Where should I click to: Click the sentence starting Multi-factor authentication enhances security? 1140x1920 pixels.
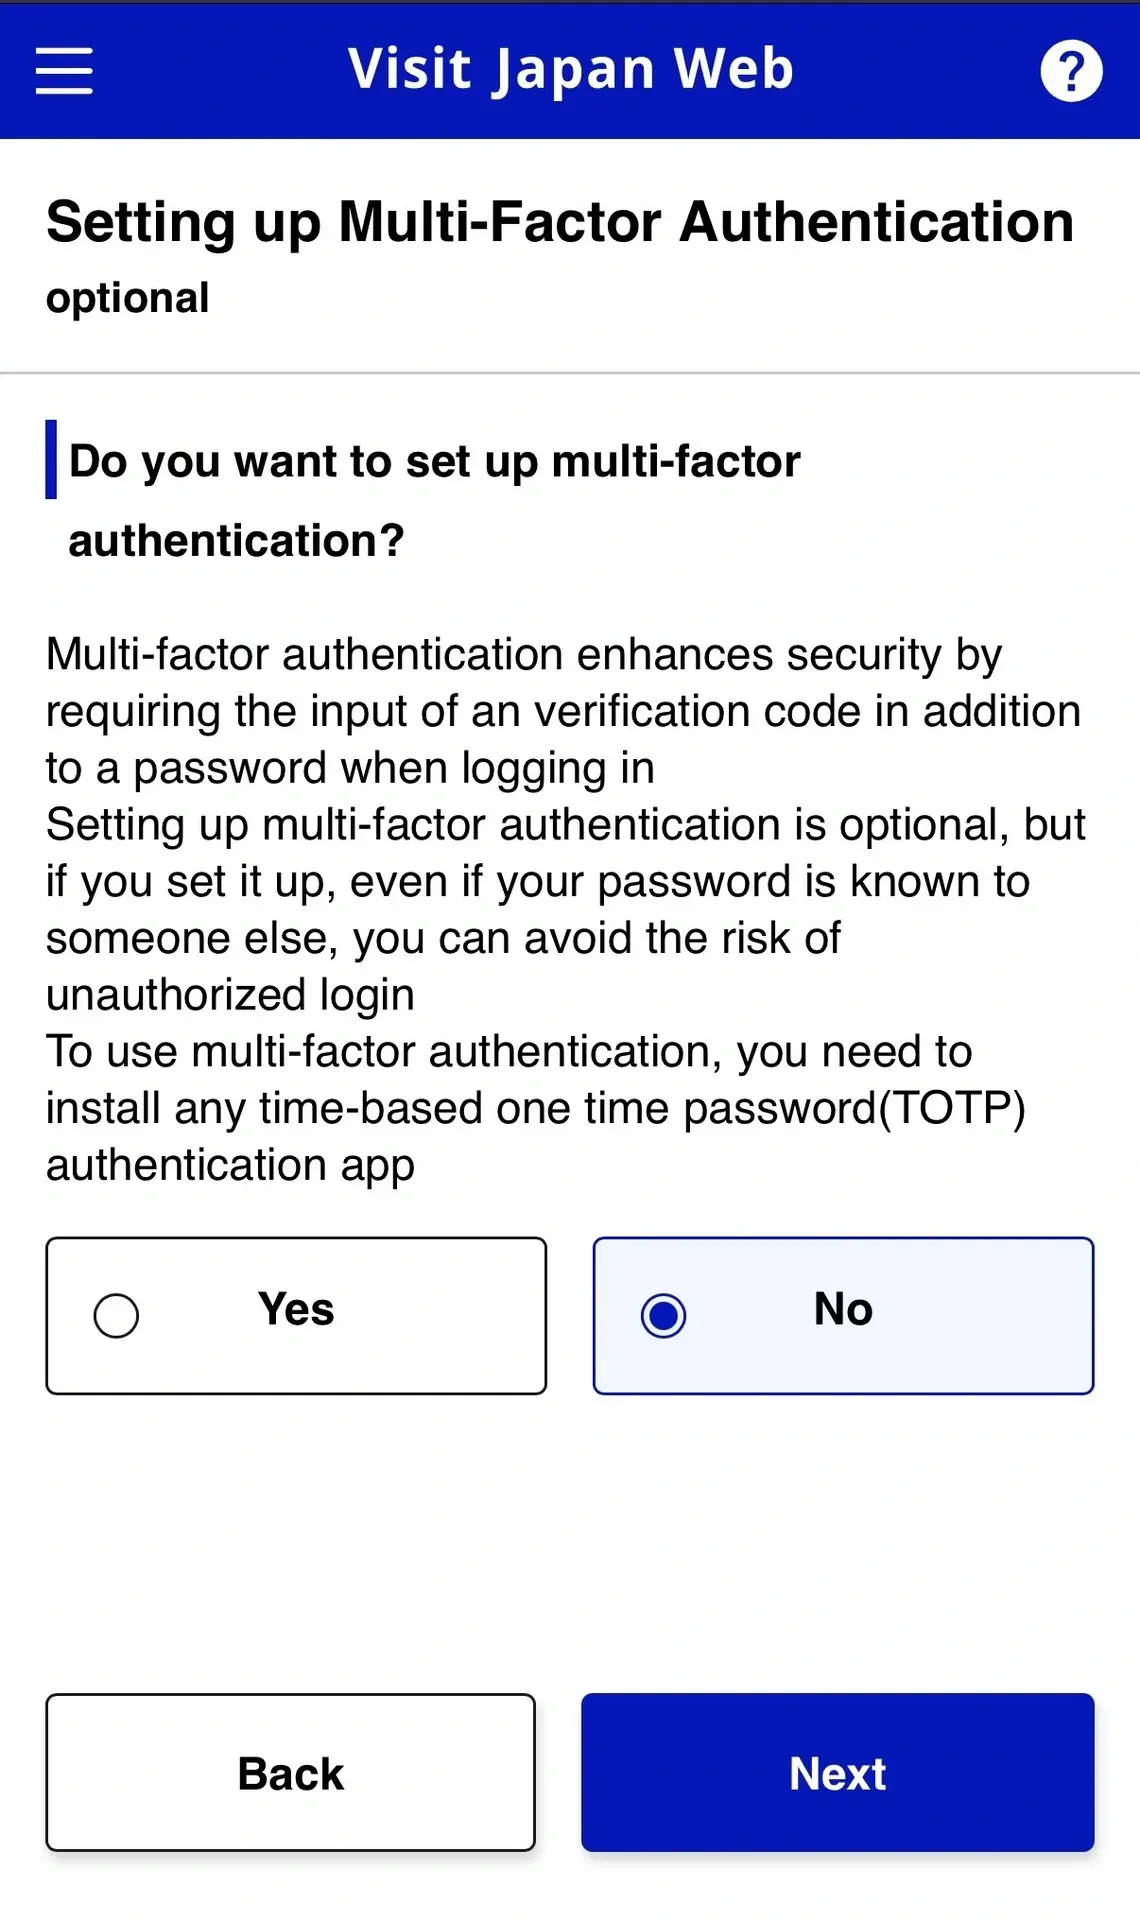pos(563,711)
